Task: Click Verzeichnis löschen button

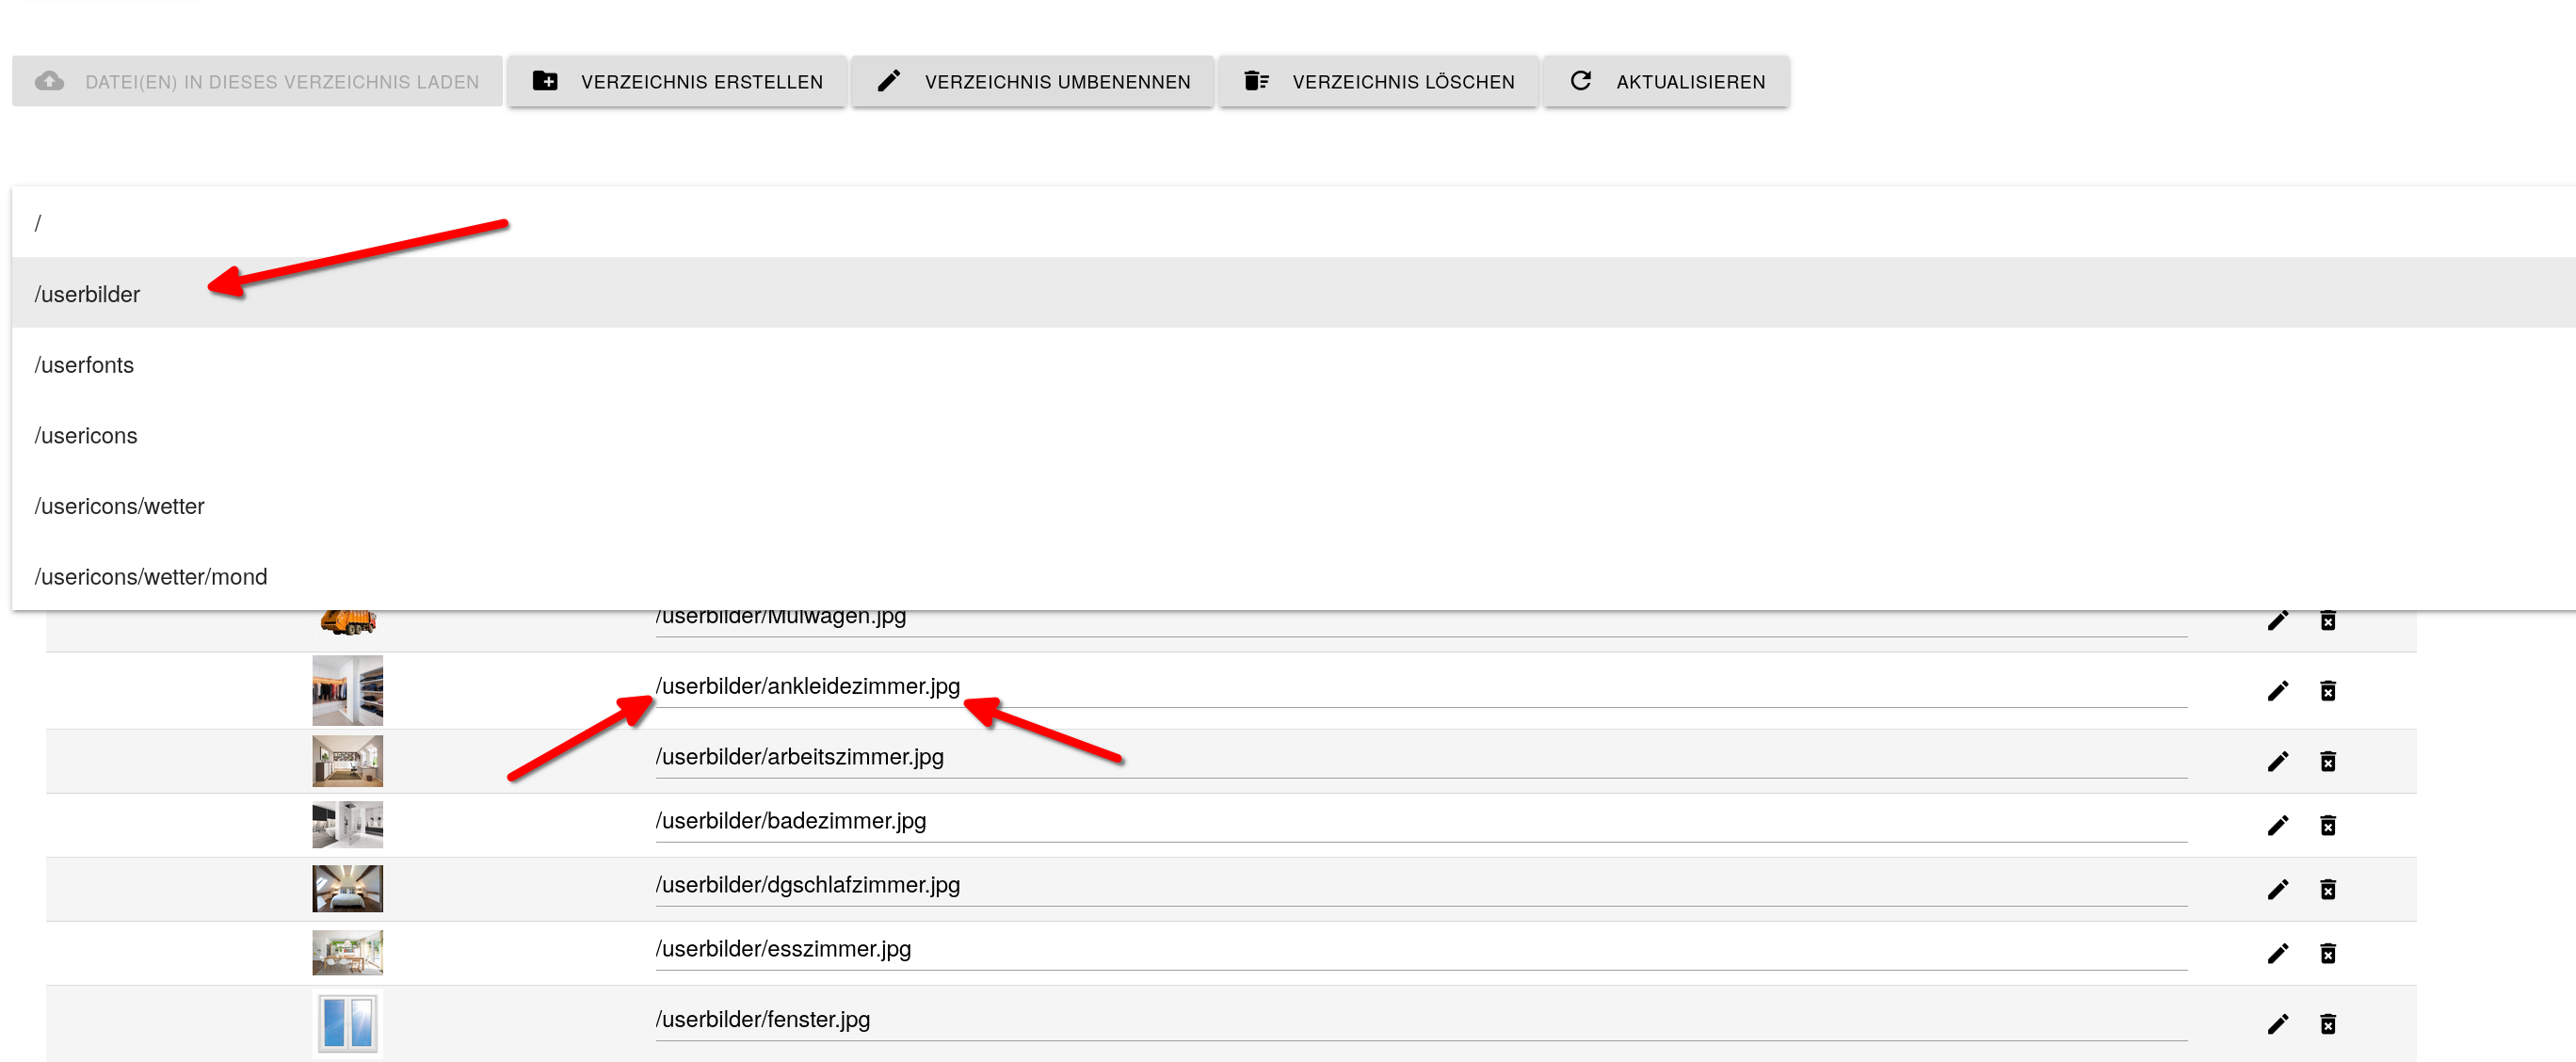Action: click(x=1378, y=82)
